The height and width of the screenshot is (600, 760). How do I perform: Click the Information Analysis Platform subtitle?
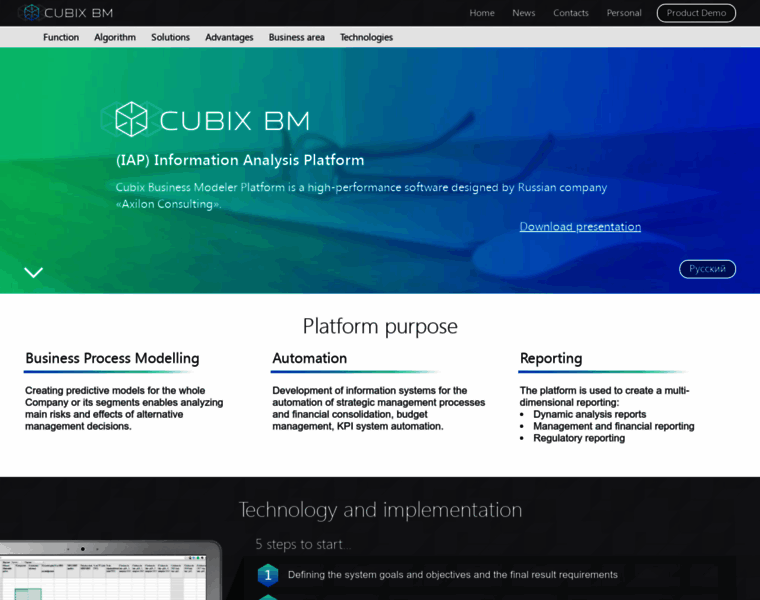240,160
